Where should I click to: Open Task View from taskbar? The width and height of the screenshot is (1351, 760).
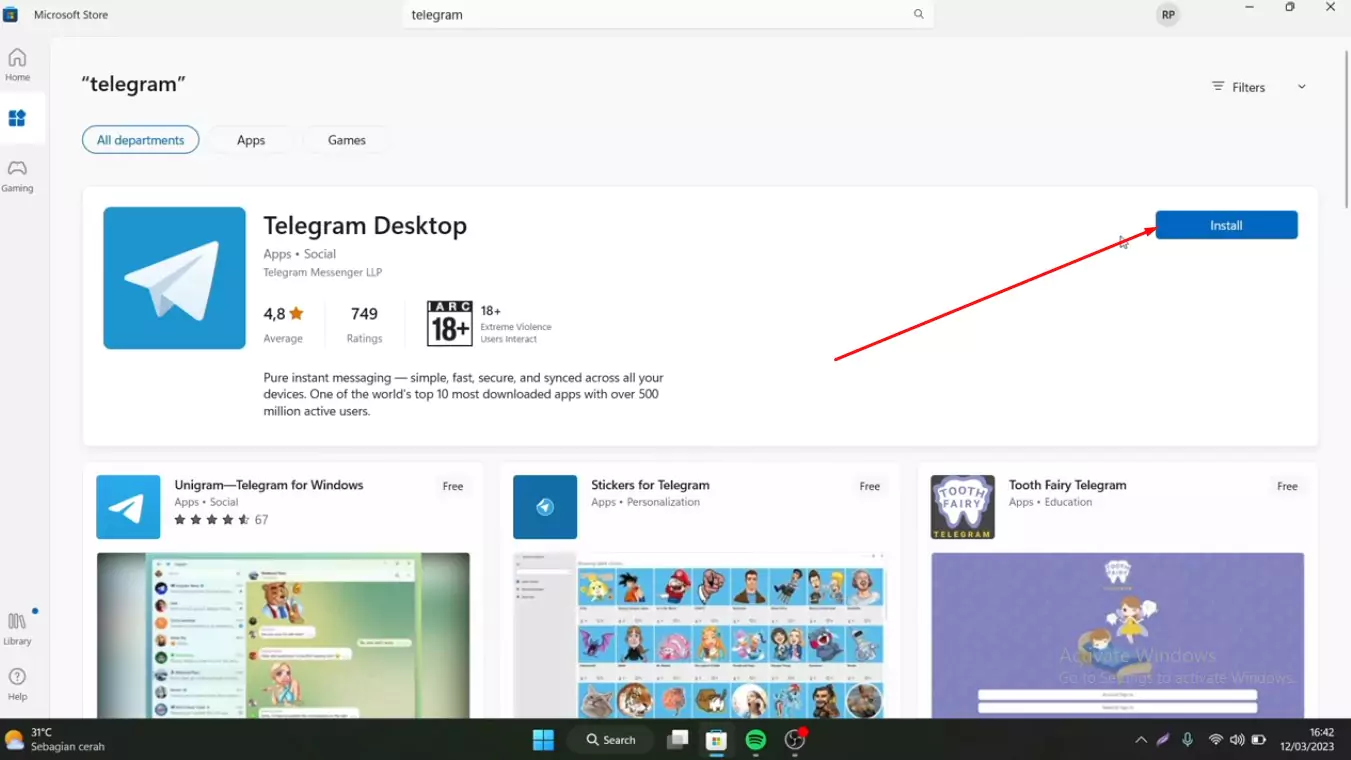coord(678,740)
